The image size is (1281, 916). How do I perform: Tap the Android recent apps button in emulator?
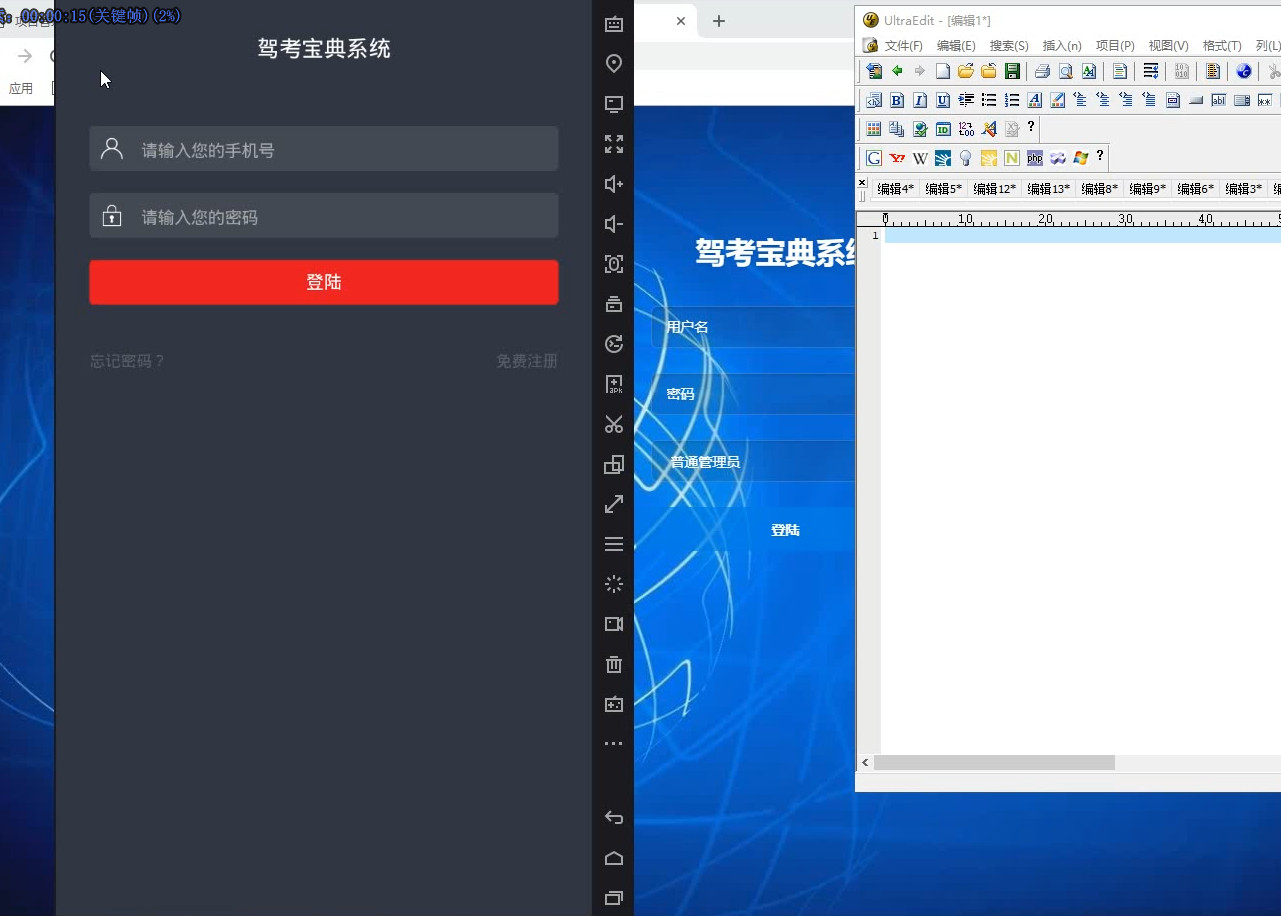(x=614, y=898)
